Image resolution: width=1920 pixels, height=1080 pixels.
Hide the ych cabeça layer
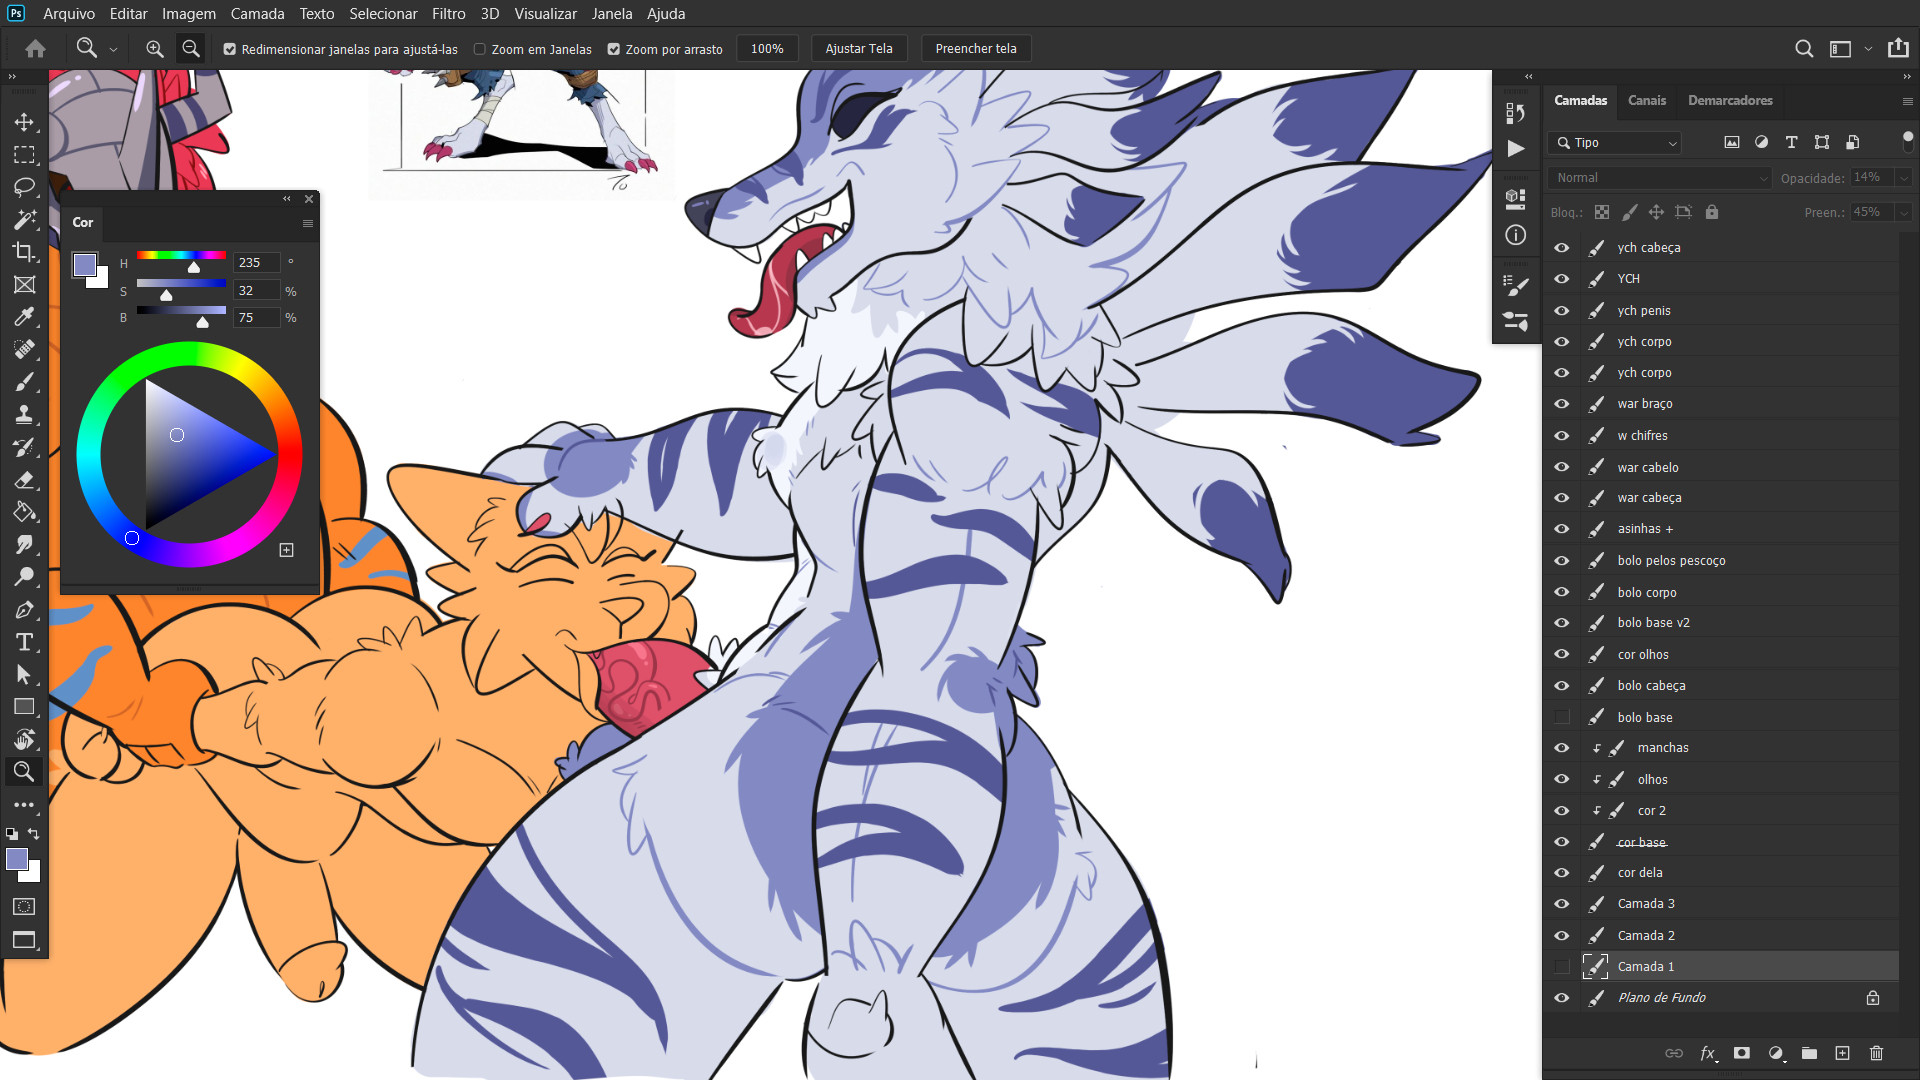(x=1561, y=247)
